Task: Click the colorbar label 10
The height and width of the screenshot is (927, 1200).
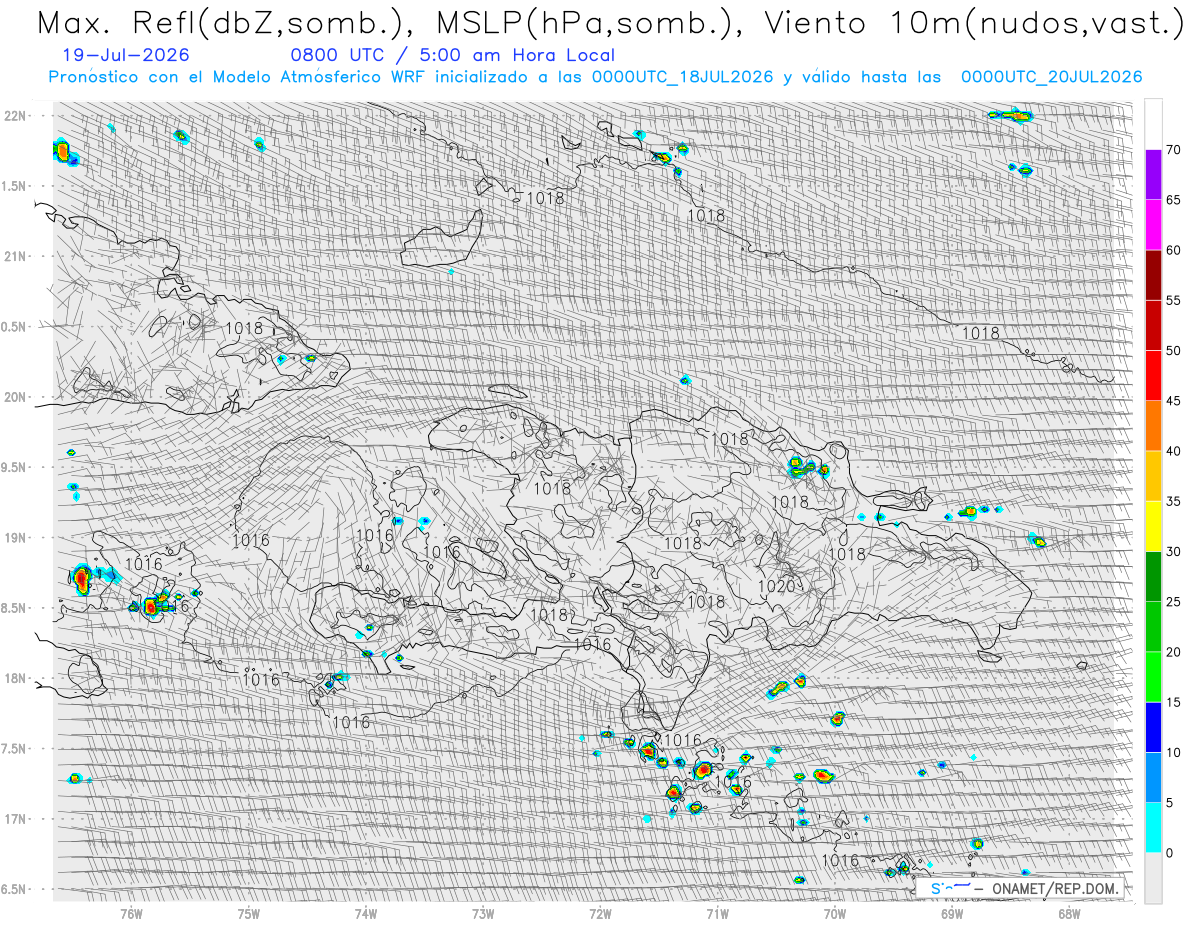Action: [x=1173, y=752]
